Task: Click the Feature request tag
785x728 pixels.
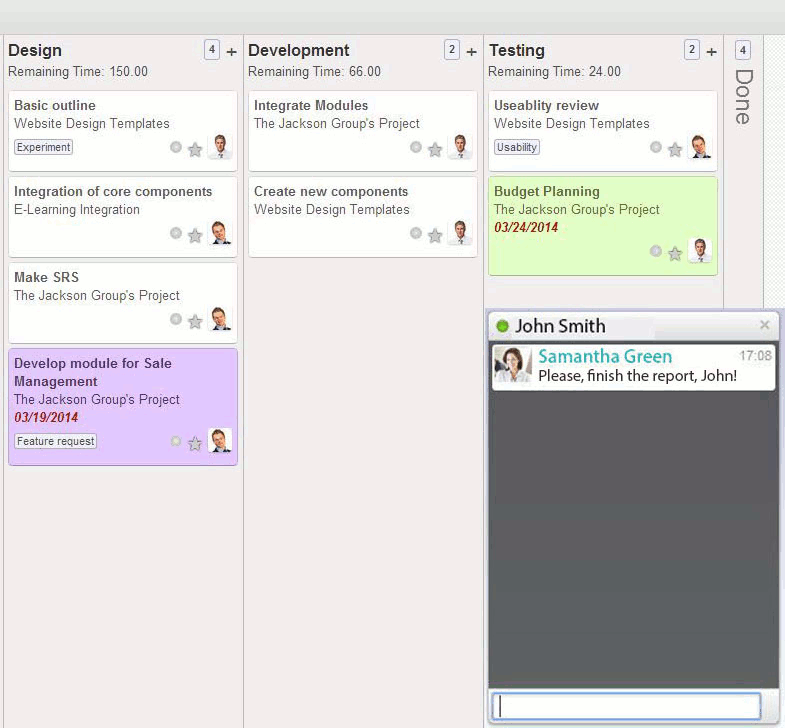Action: 56,441
